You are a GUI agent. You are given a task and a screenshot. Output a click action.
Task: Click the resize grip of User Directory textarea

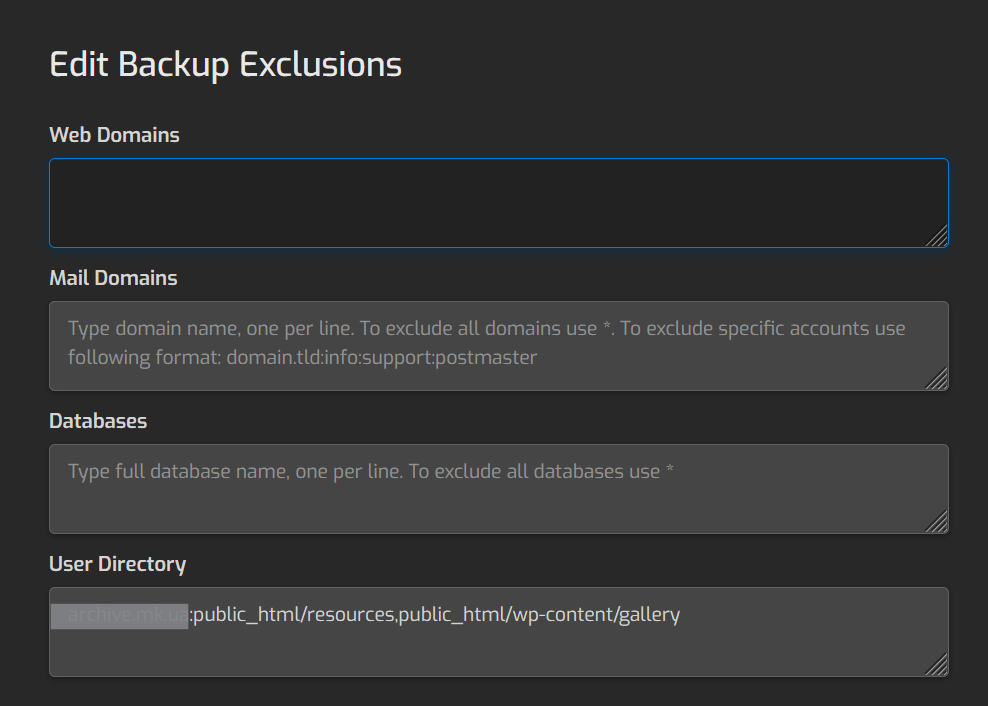click(938, 666)
